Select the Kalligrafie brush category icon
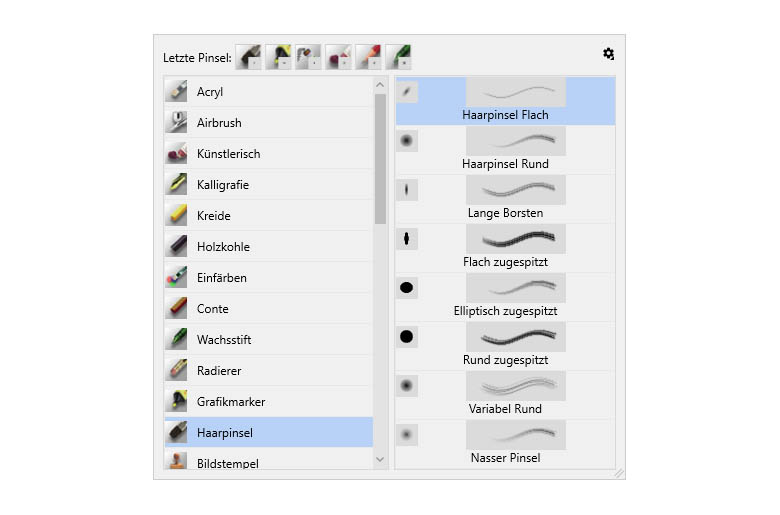 (x=176, y=185)
